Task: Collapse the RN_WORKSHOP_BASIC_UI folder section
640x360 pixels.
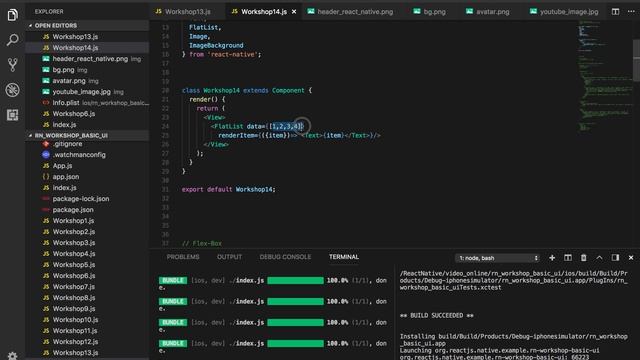Action: point(87,135)
